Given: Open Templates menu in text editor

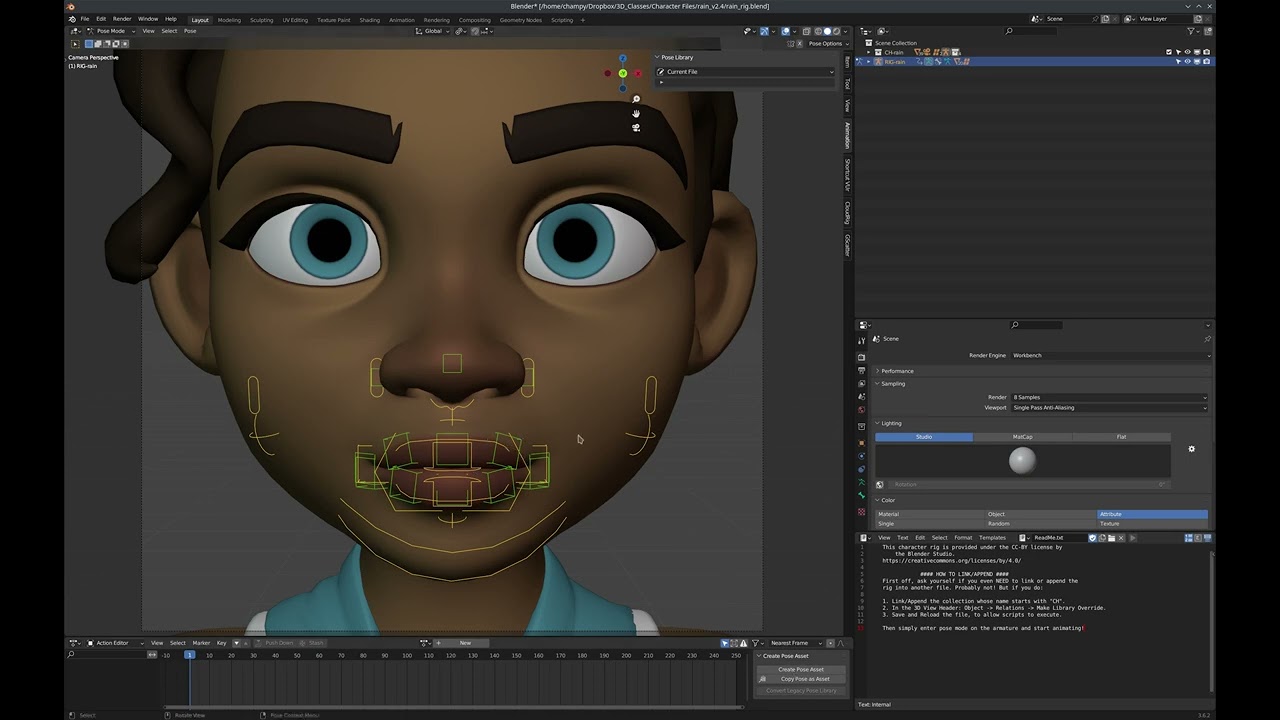Looking at the screenshot, I should point(993,538).
